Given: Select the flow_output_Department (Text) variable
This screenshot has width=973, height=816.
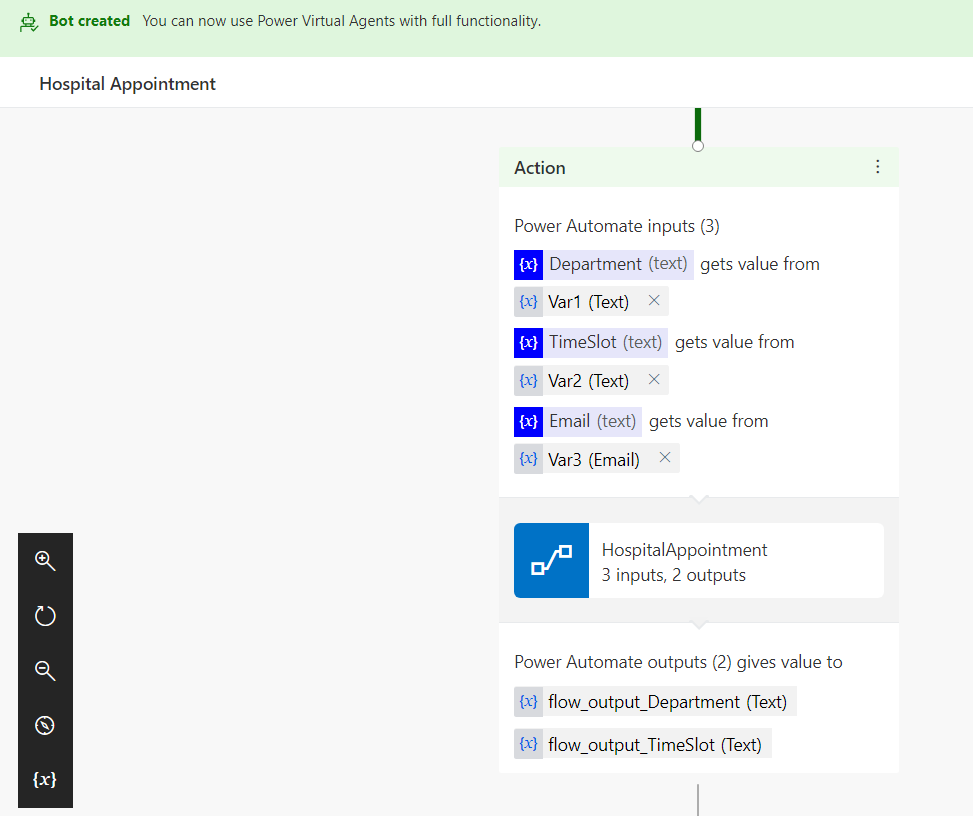Looking at the screenshot, I should (x=655, y=702).
